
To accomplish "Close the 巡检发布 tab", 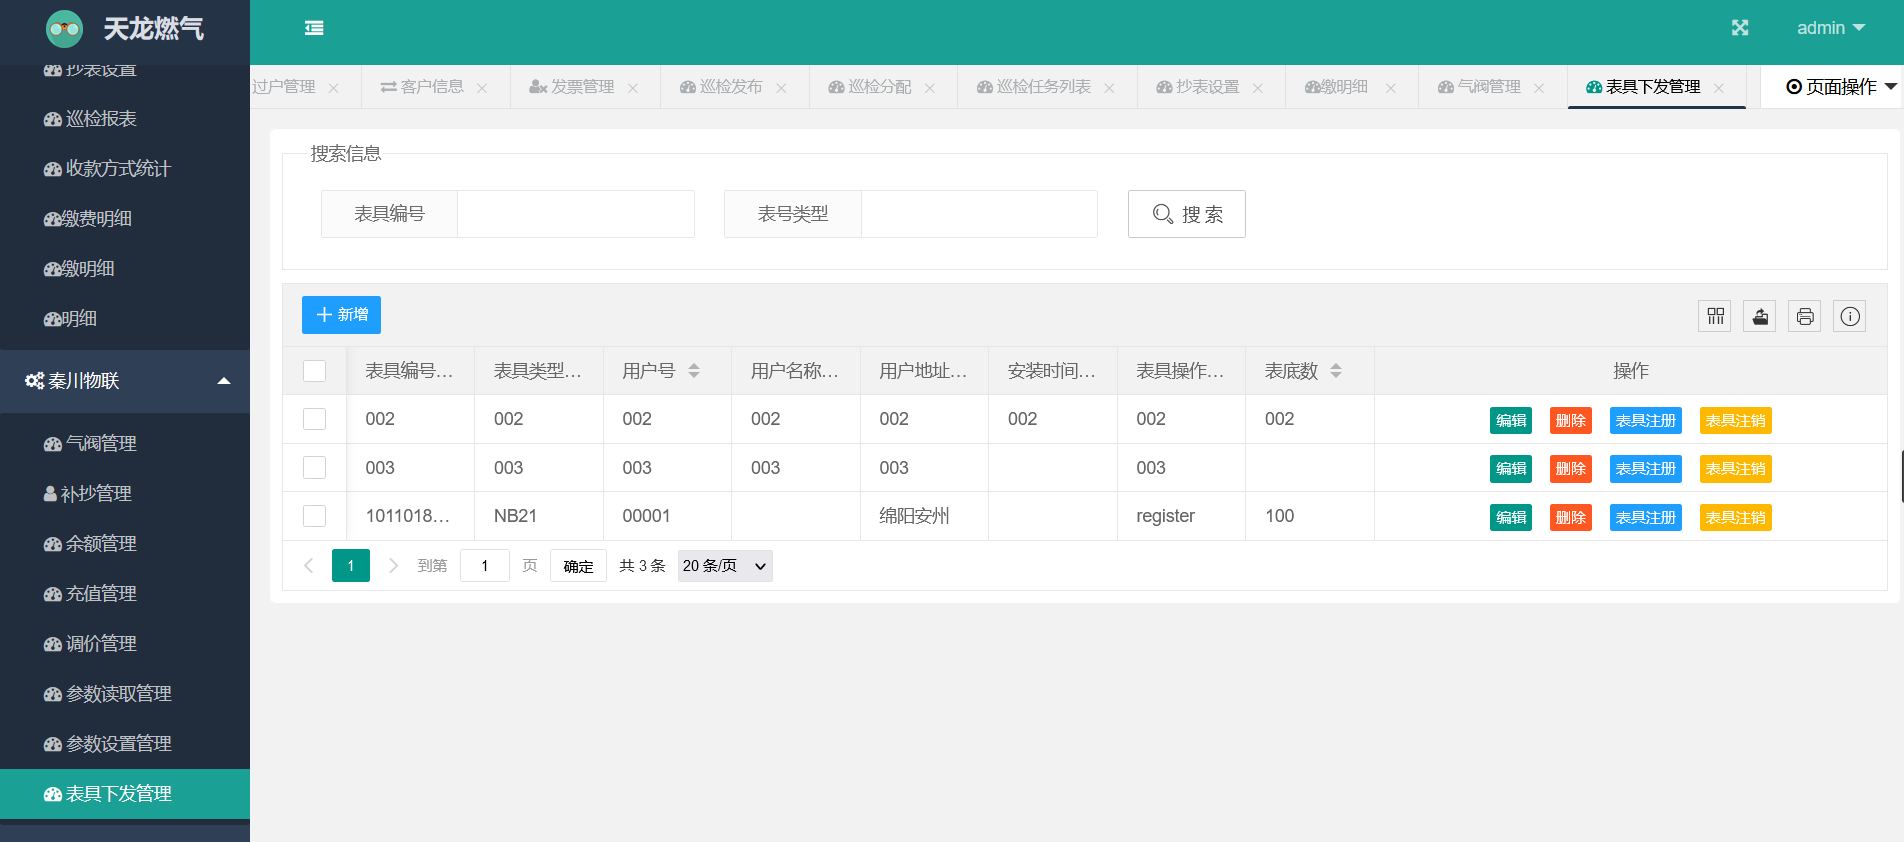I will [x=781, y=88].
